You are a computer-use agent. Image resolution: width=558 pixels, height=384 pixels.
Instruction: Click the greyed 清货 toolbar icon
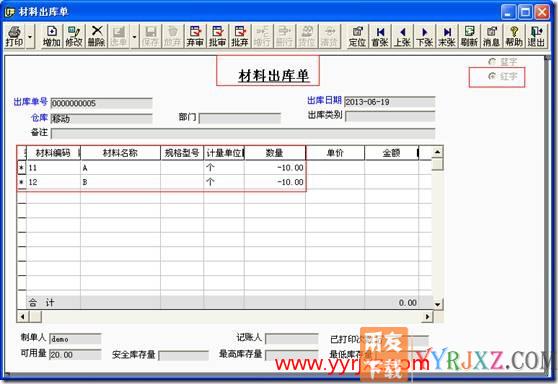[329, 36]
